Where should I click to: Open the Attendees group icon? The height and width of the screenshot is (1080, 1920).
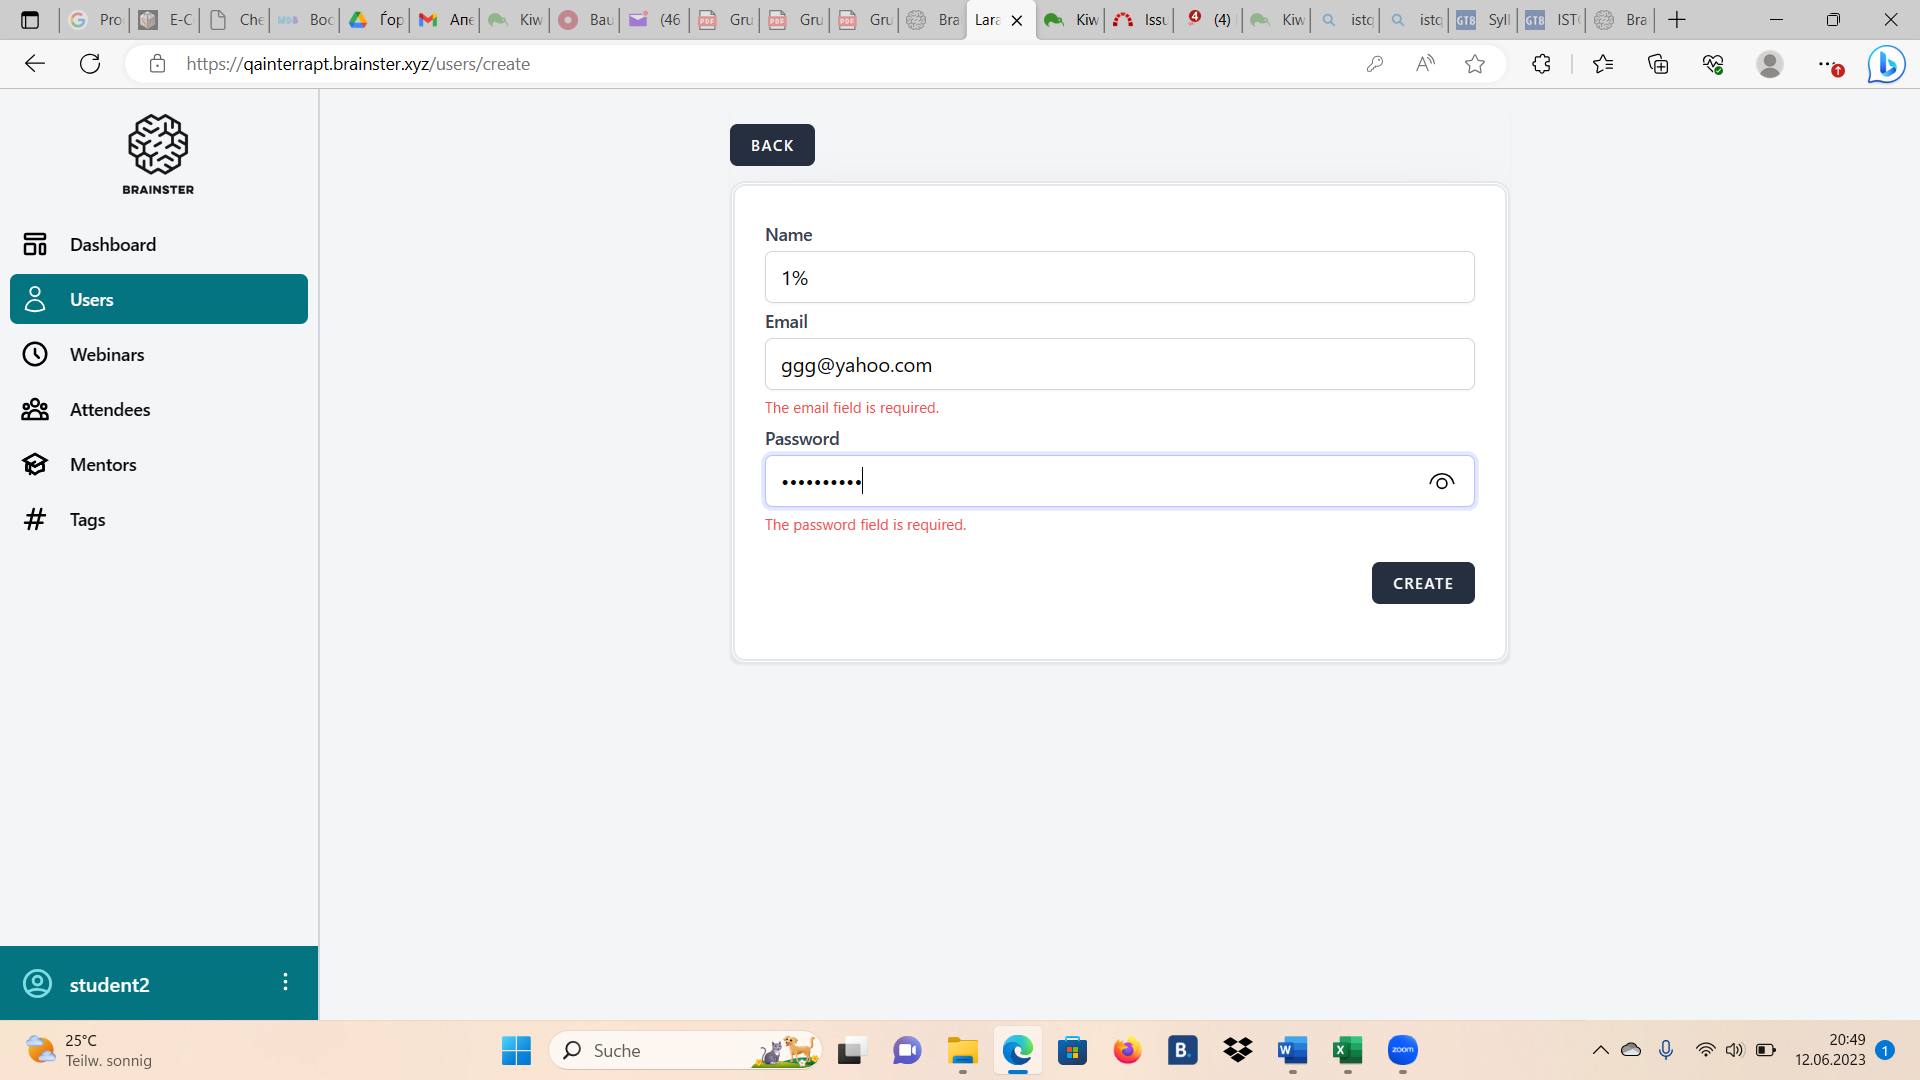point(35,409)
